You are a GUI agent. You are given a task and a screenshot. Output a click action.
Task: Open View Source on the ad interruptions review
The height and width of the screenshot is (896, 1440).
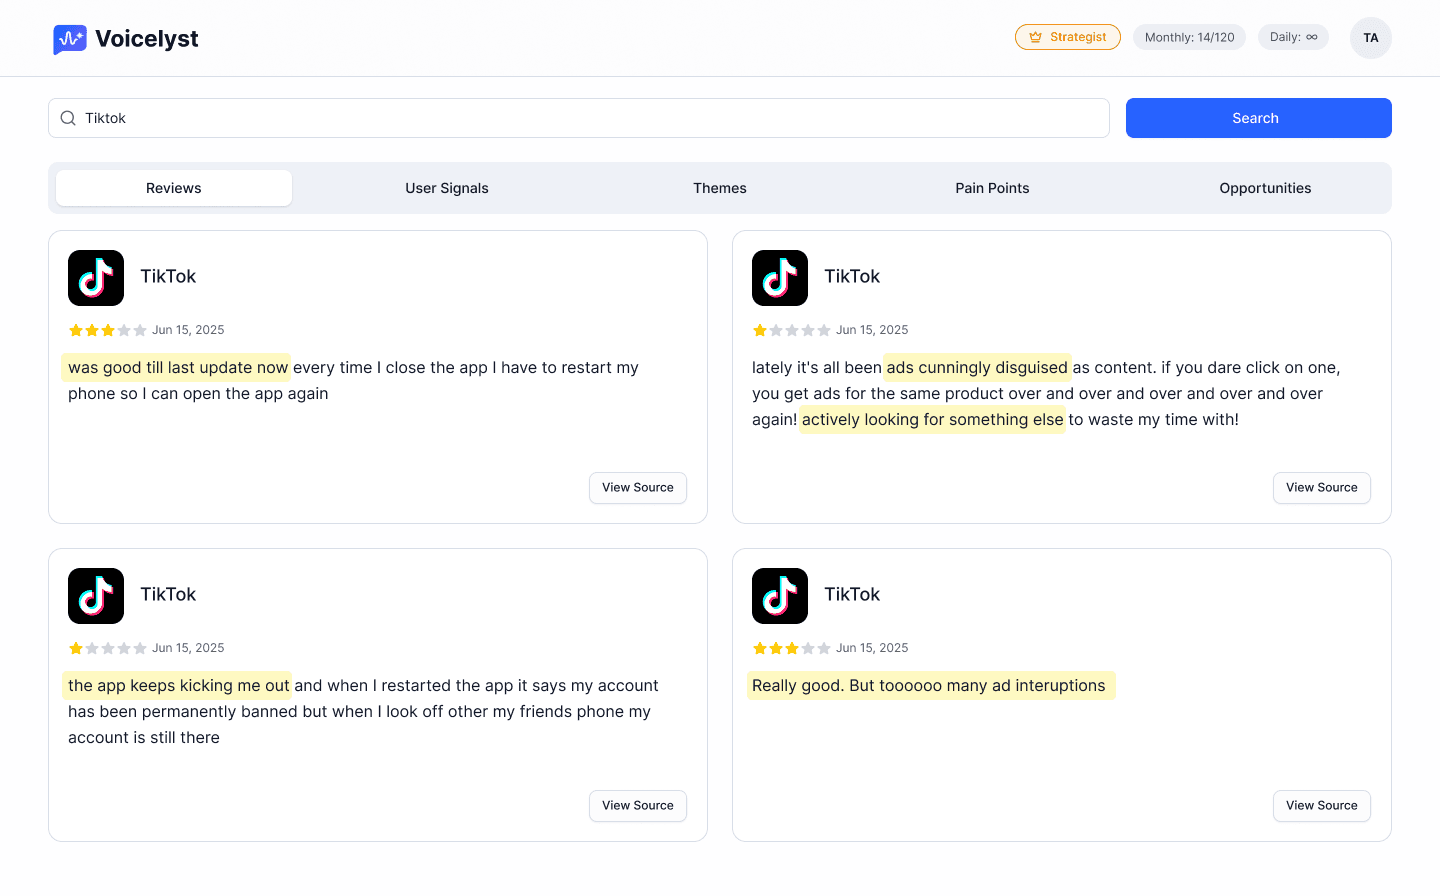(1321, 805)
